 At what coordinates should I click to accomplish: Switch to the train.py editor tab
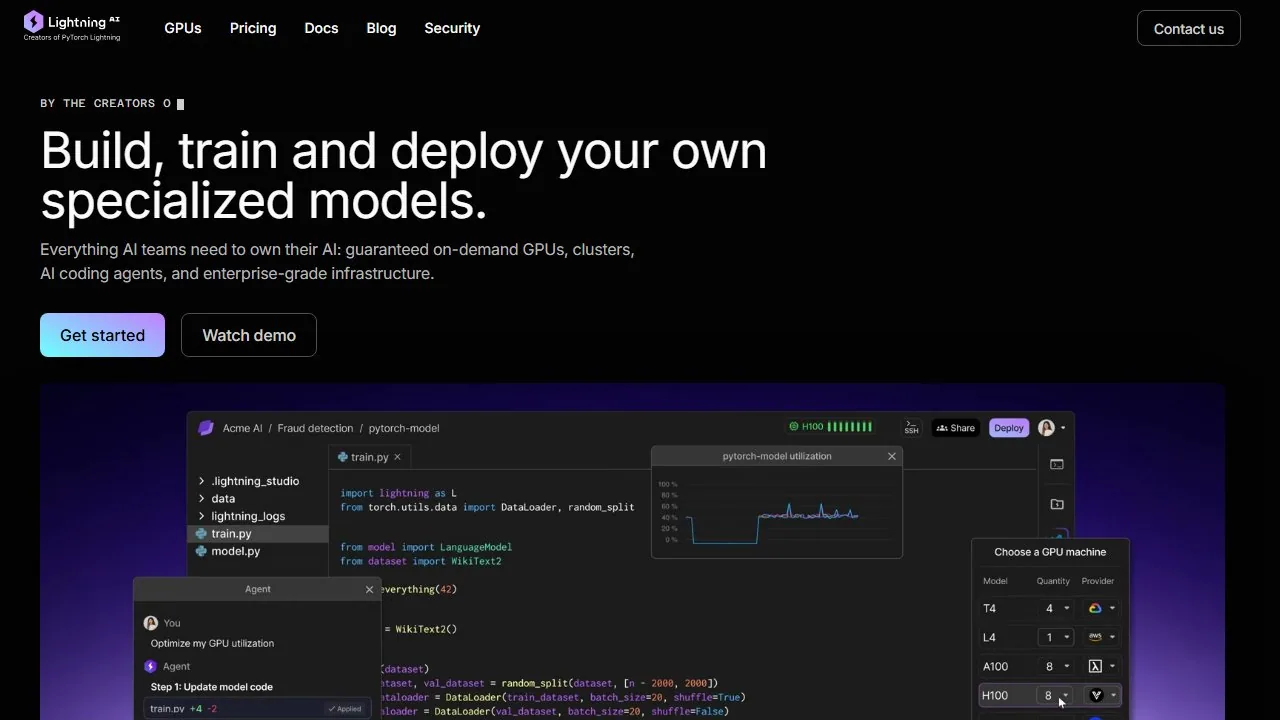tap(369, 457)
